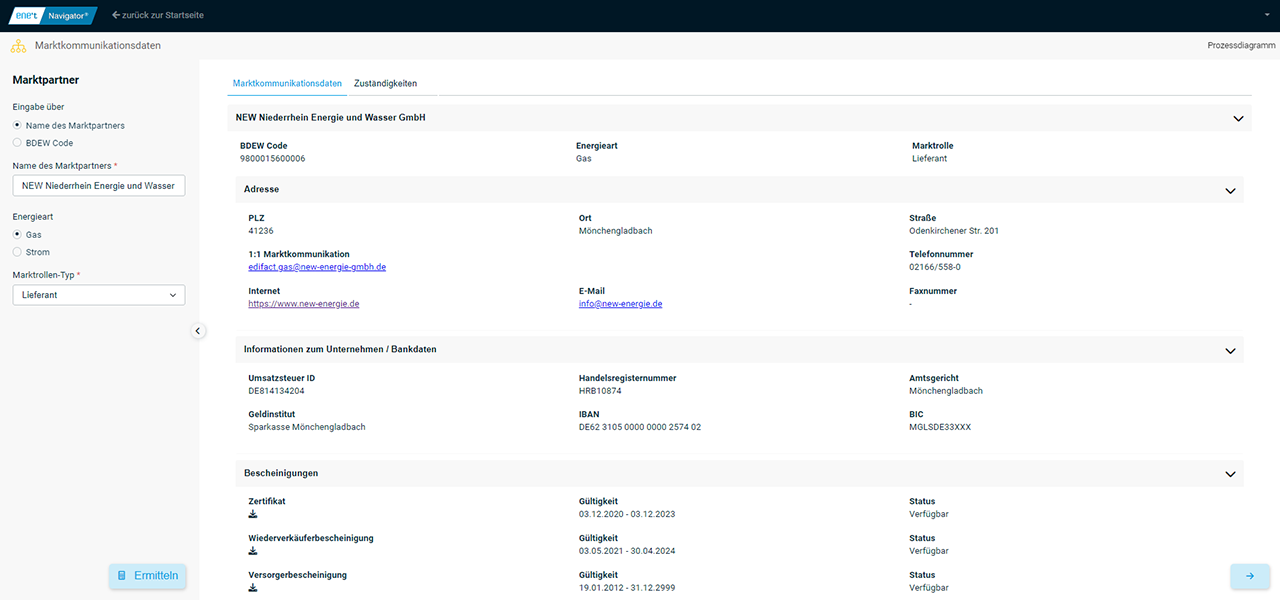Click street Odenkirchener Str. 201
Image resolution: width=1280 pixels, height=600 pixels.
point(954,231)
